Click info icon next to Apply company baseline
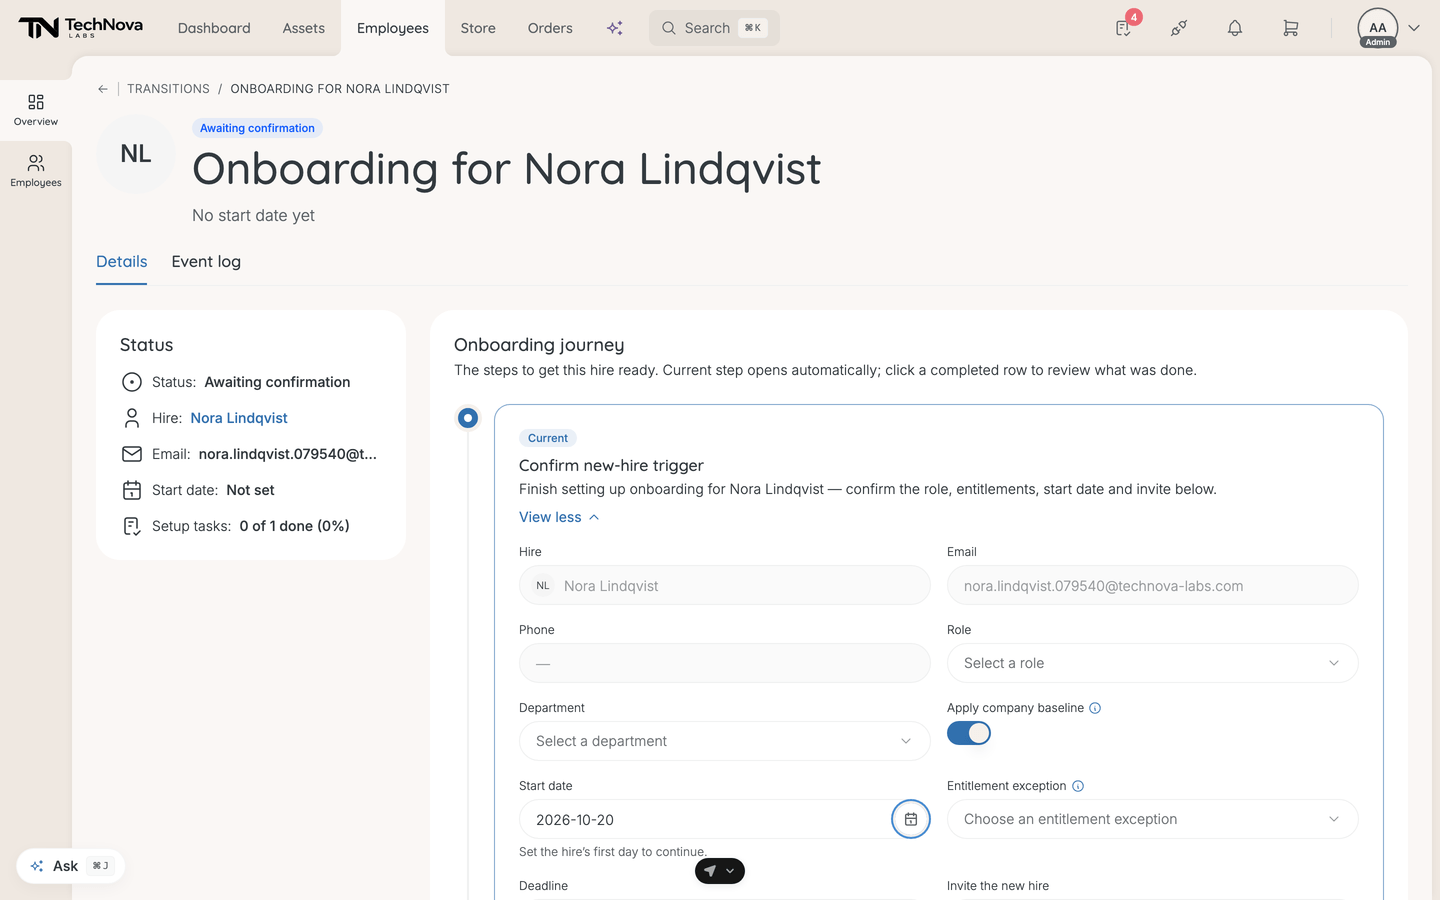 click(1095, 708)
